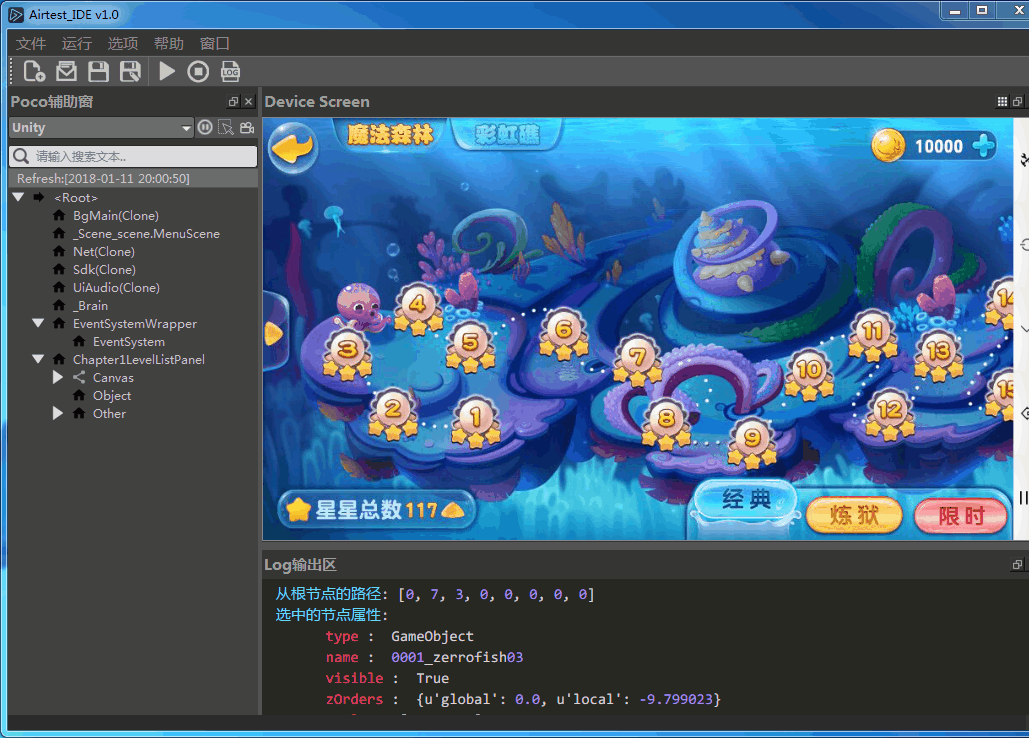Tap the yellow back arrow in game

[293, 148]
